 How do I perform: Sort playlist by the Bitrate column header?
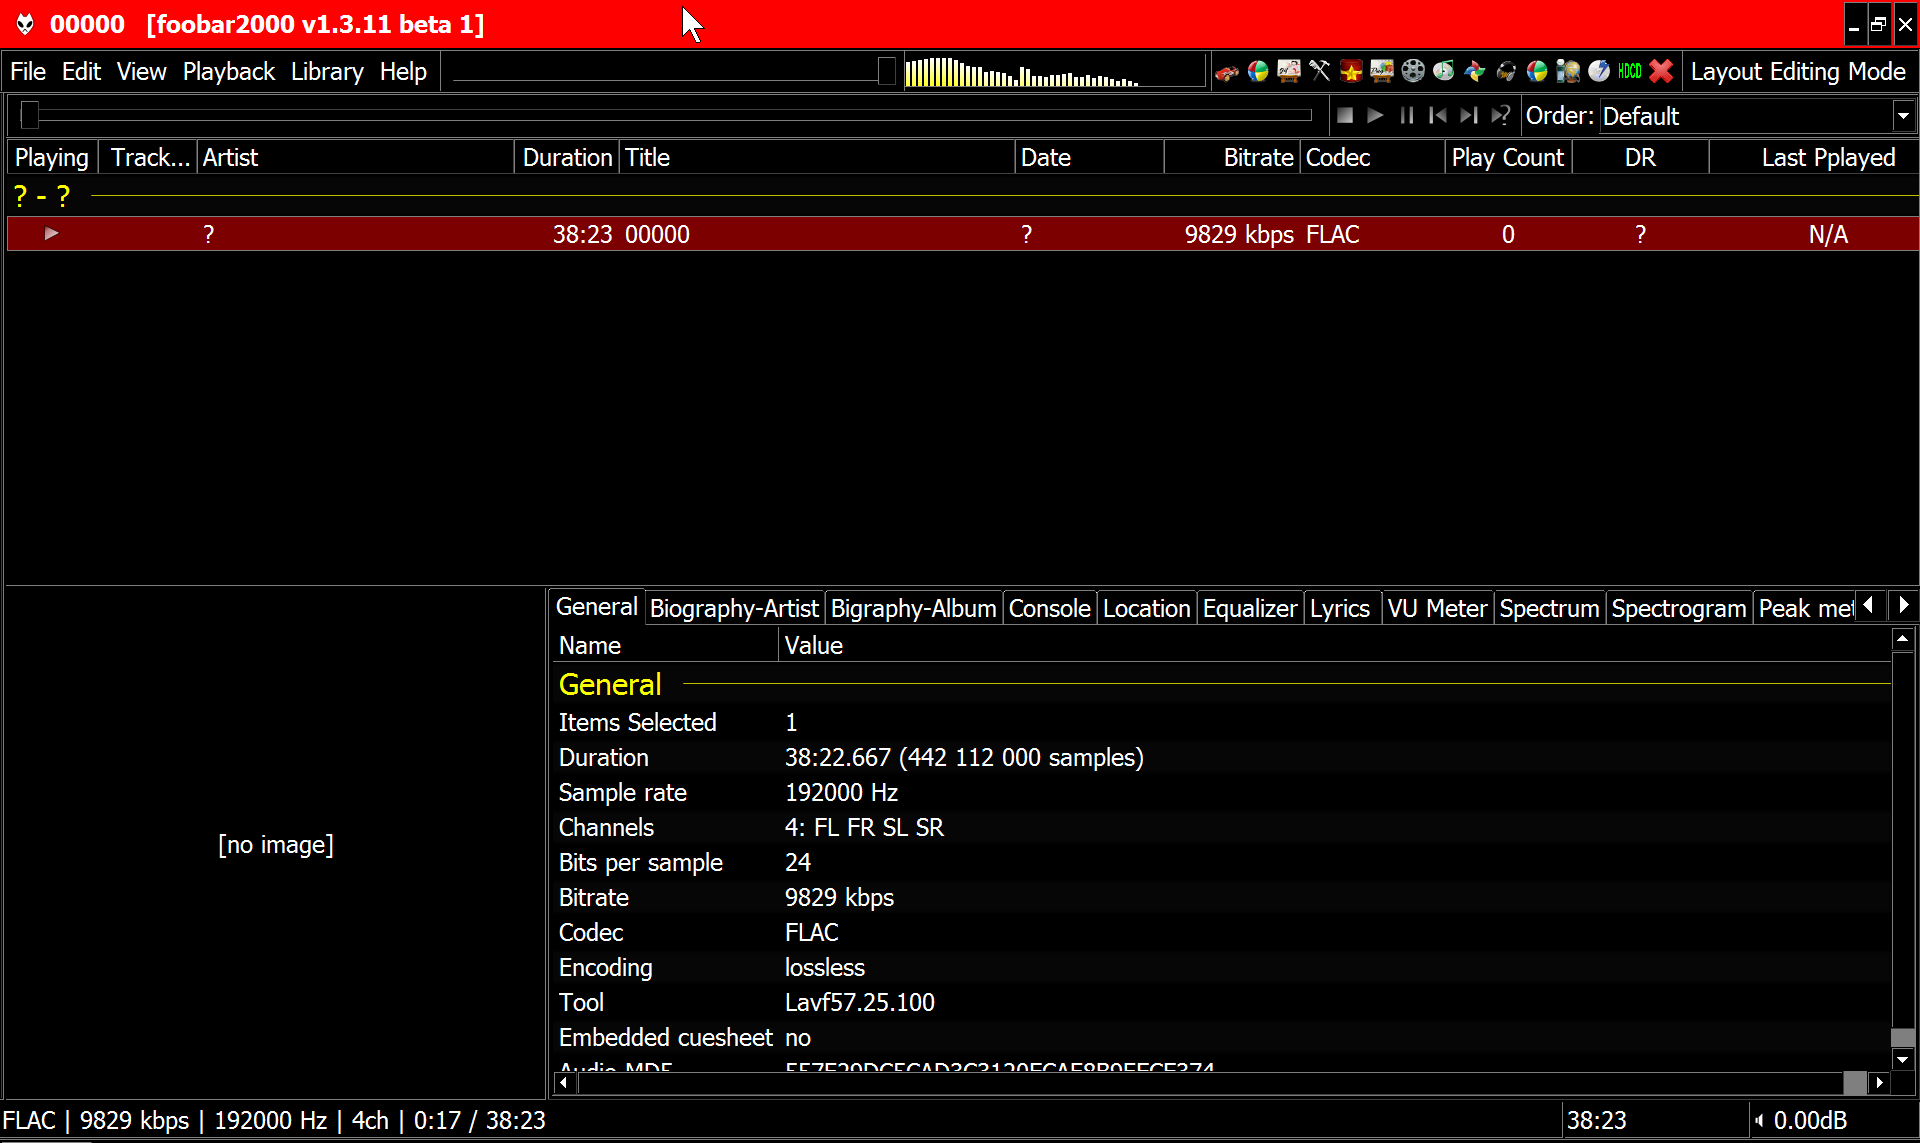(1232, 157)
